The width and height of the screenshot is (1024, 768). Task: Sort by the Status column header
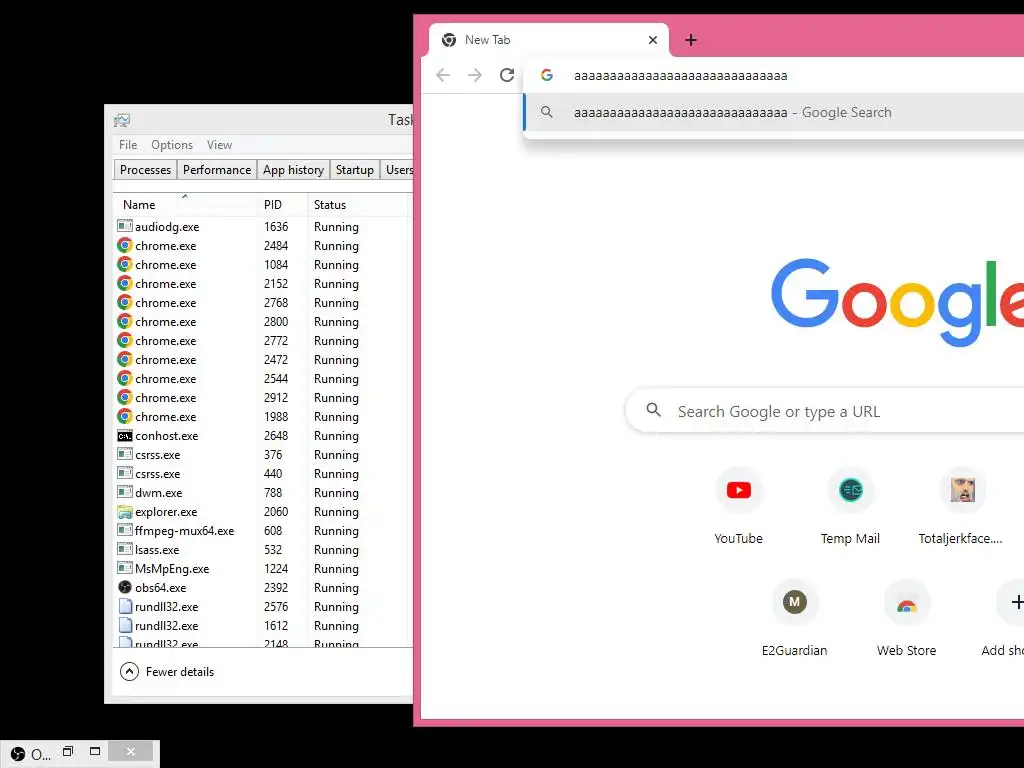[x=357, y=204]
